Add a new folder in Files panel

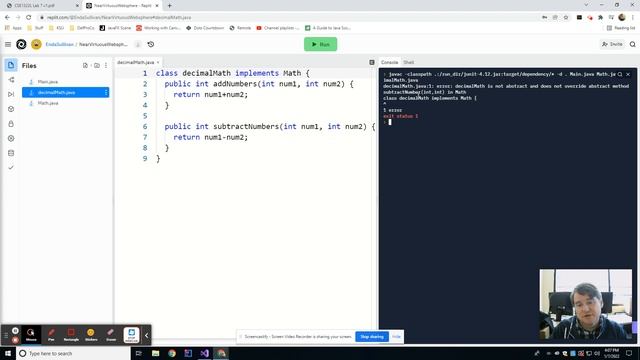97,65
